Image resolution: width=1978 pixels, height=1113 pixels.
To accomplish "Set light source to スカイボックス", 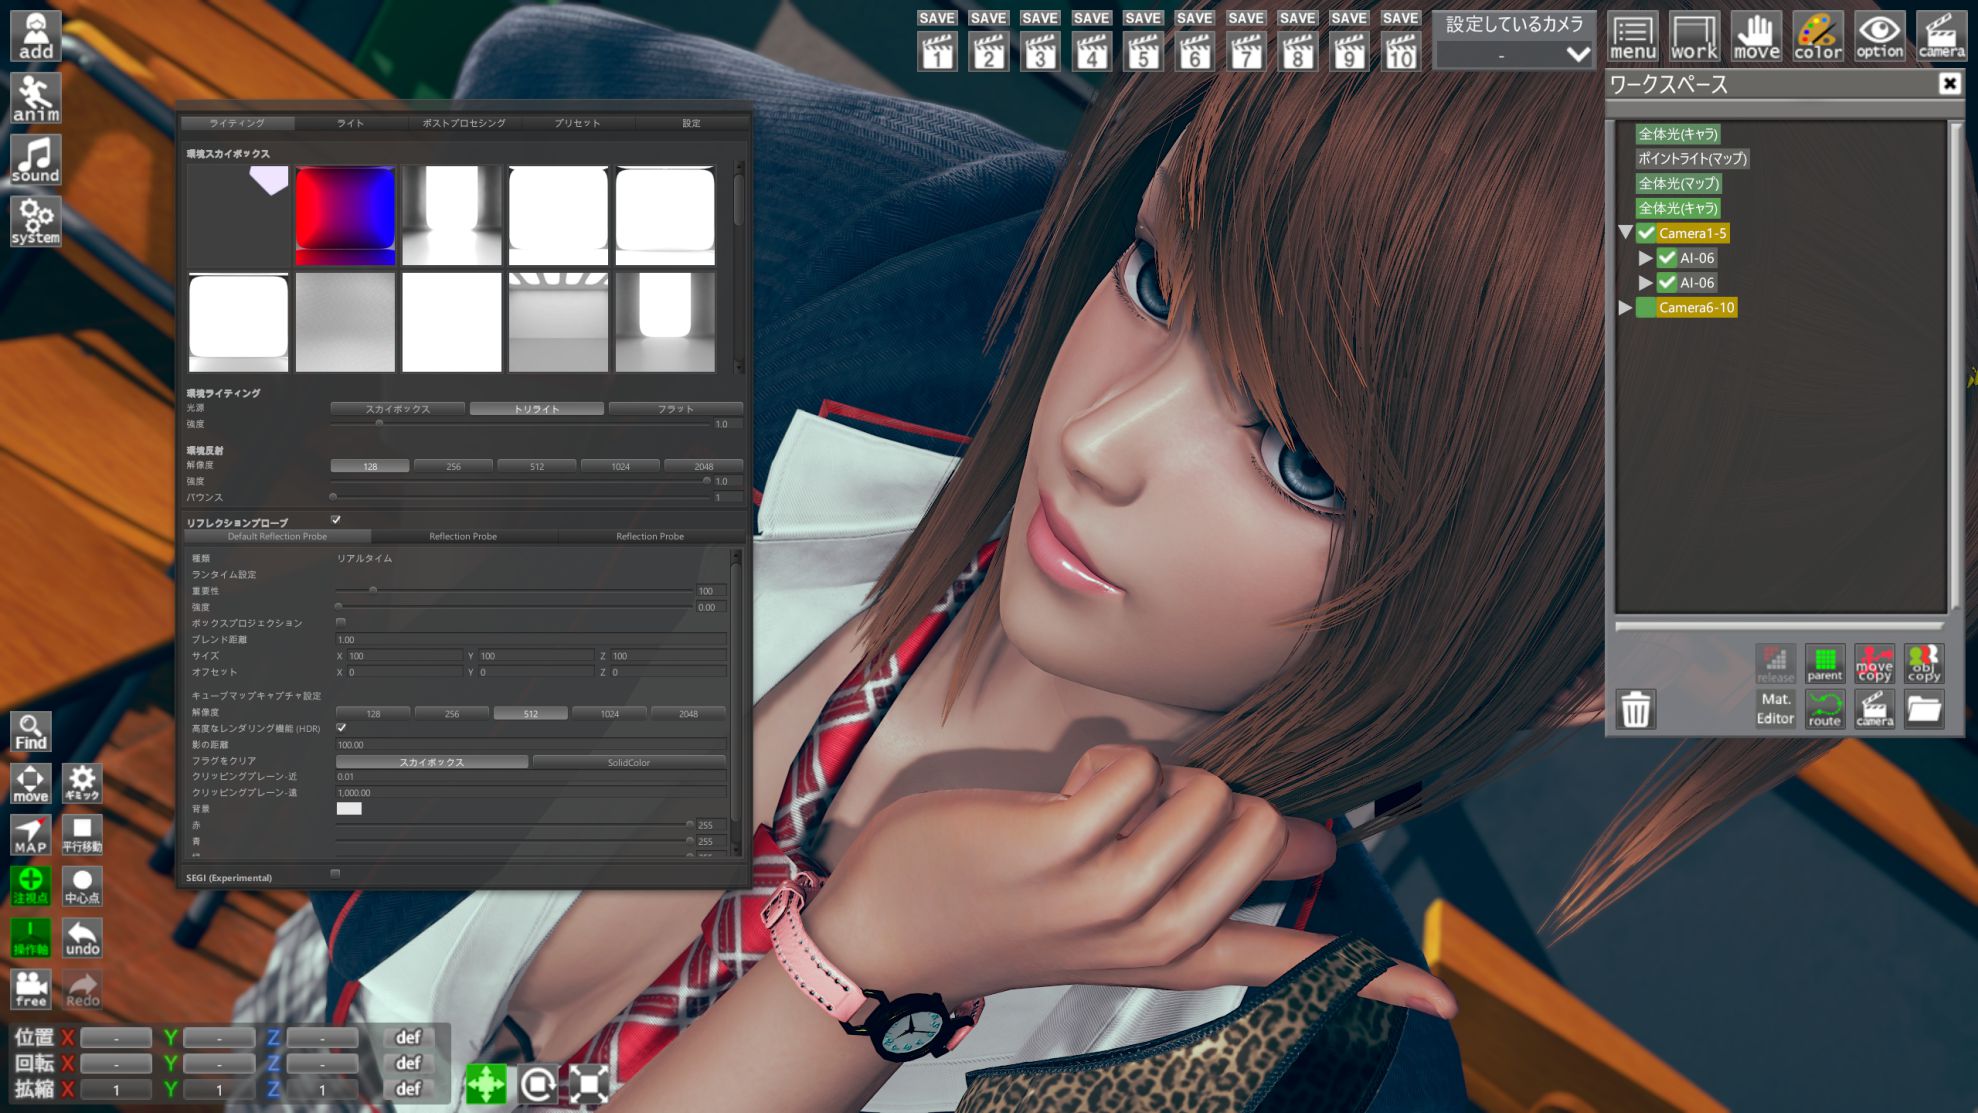I will tap(397, 409).
